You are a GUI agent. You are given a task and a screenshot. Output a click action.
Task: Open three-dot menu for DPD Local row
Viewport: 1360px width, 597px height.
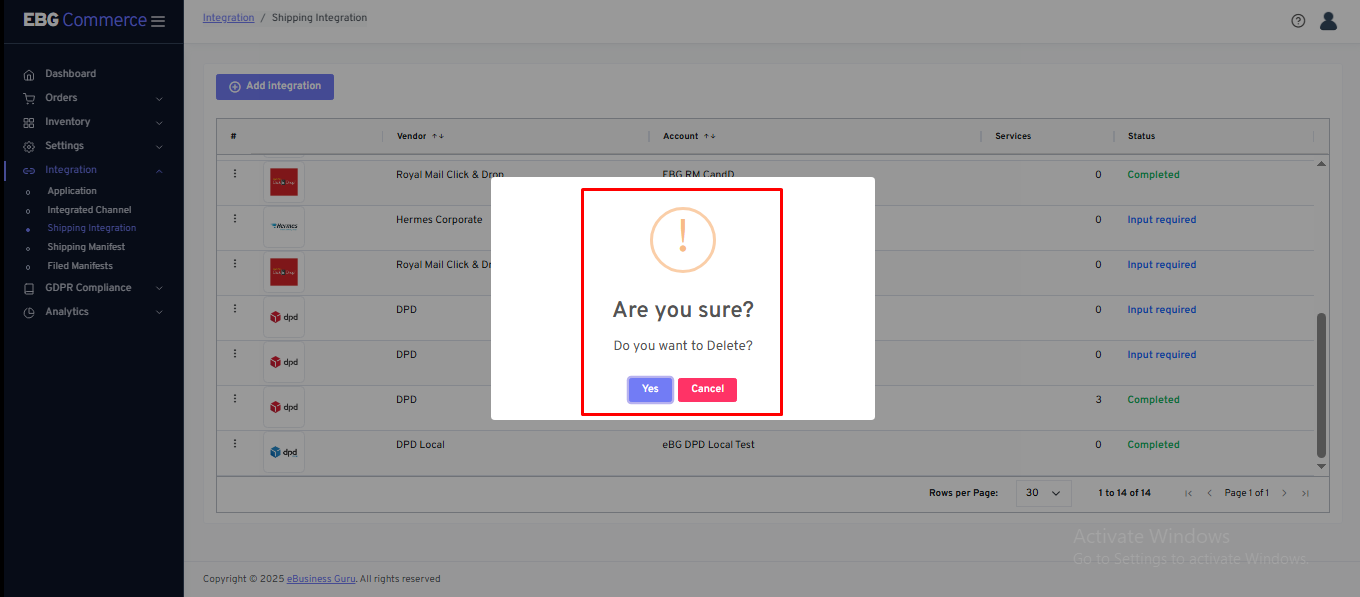point(235,444)
